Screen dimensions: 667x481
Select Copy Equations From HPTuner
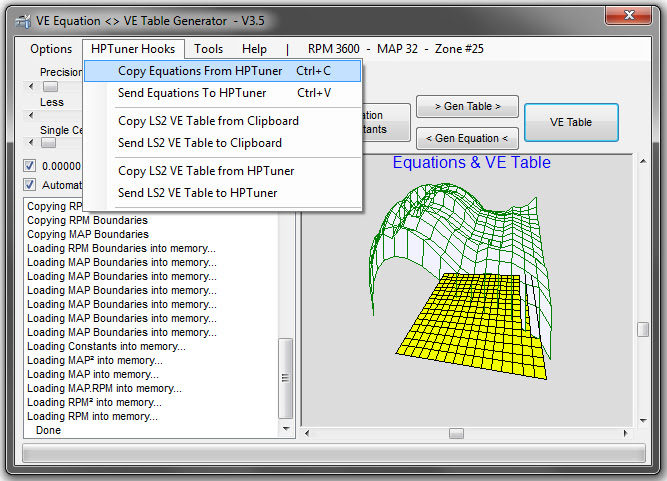pyautogui.click(x=222, y=71)
